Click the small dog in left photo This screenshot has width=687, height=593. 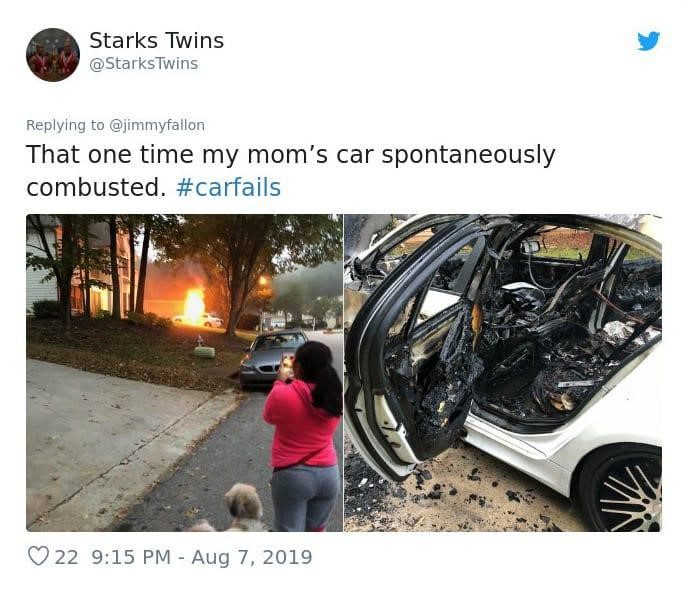click(x=239, y=508)
